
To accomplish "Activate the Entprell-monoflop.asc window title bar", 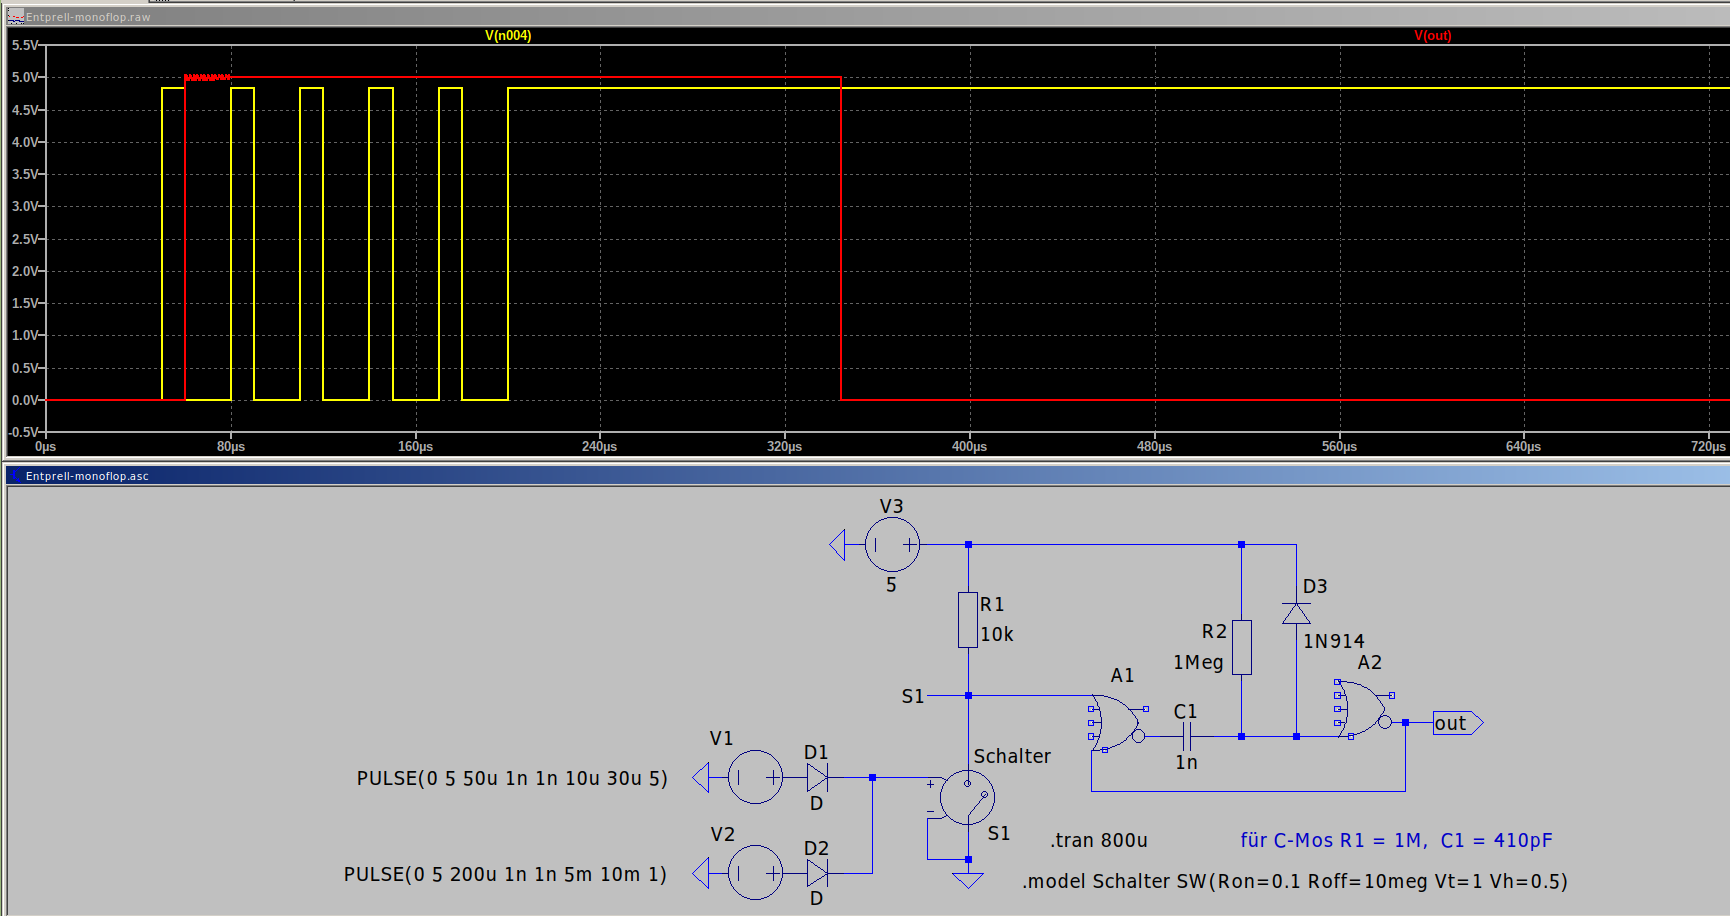I will click(x=88, y=476).
